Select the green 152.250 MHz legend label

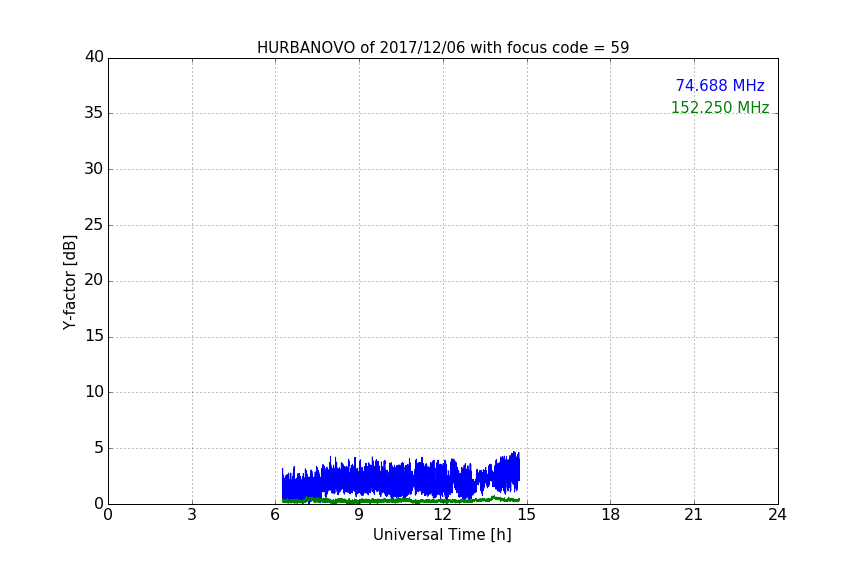pos(720,107)
